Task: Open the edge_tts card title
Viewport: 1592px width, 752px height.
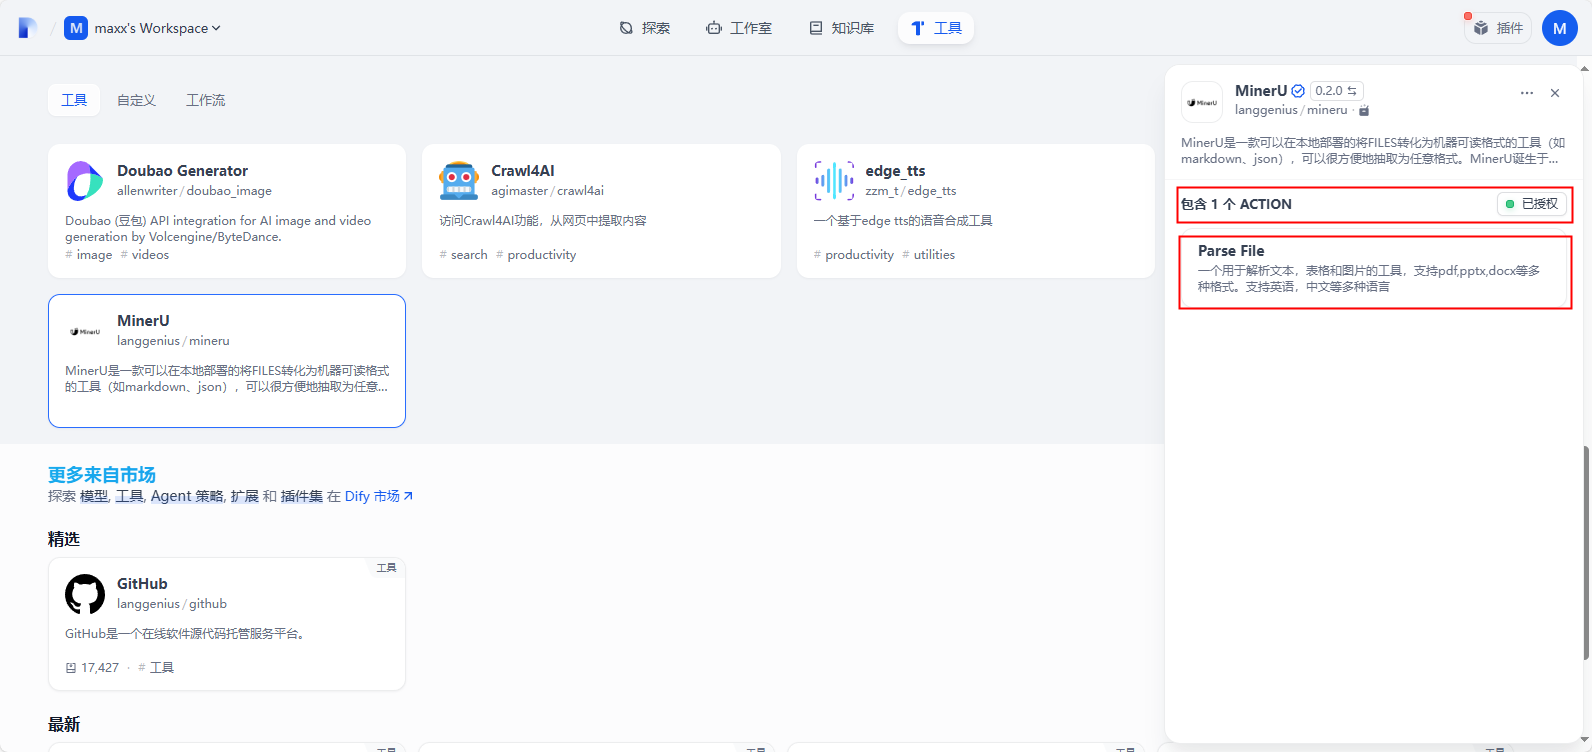Action: (895, 171)
